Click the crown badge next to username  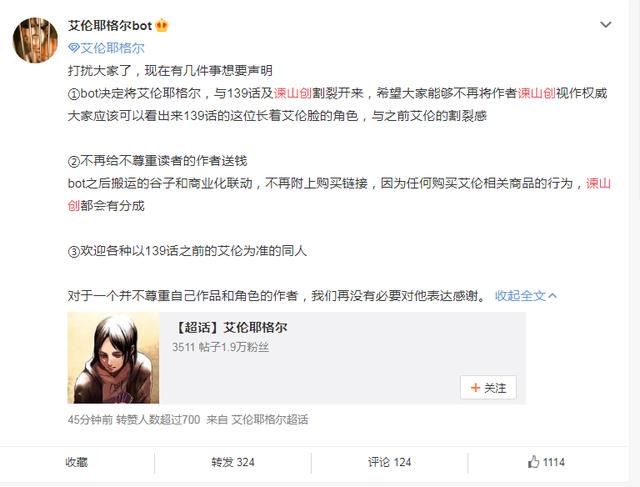coord(162,26)
